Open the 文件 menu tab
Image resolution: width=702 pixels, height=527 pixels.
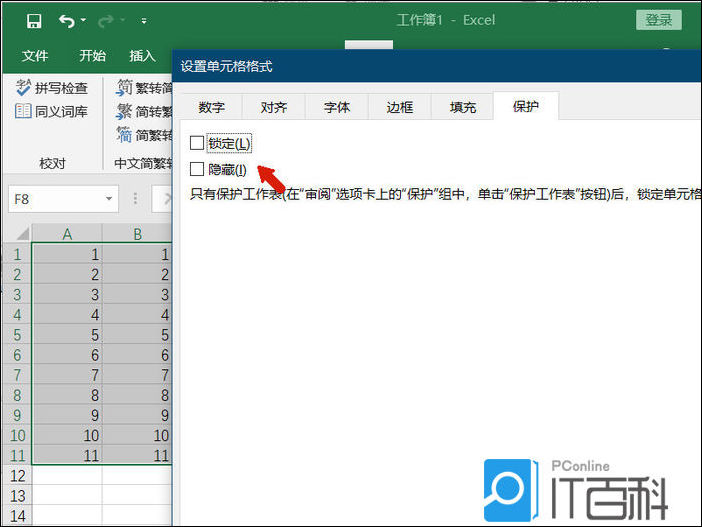point(35,56)
